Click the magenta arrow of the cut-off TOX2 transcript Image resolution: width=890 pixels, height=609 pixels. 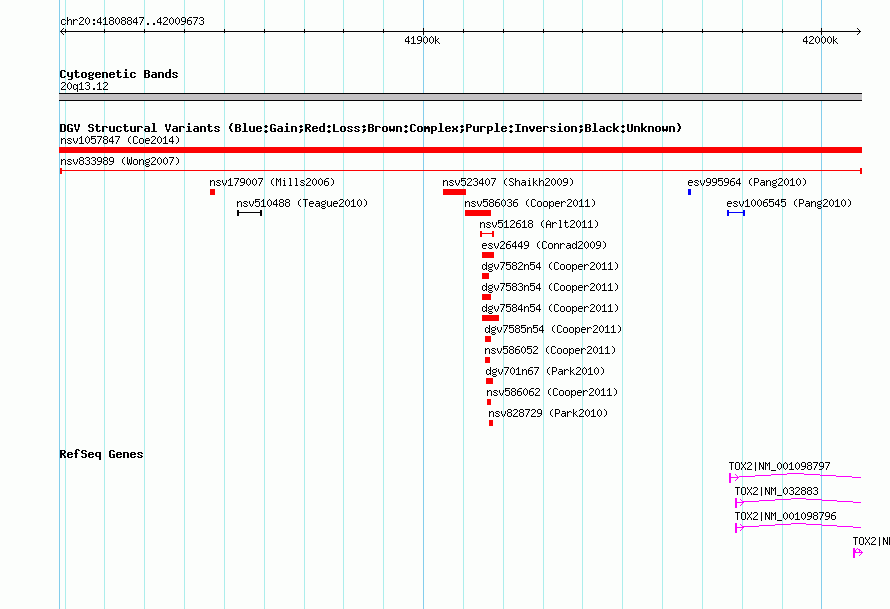click(858, 553)
